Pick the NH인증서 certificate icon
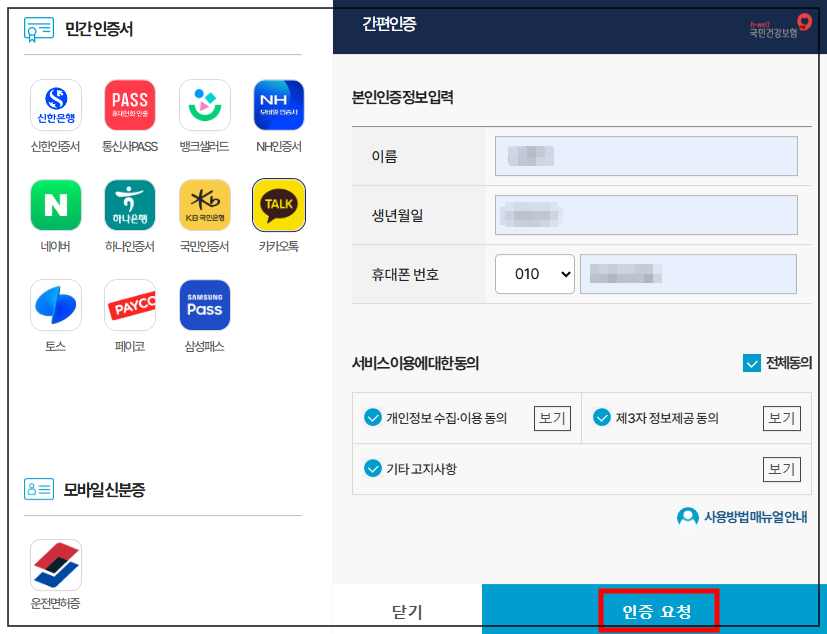Viewport: 827px width, 634px height. click(x=279, y=105)
